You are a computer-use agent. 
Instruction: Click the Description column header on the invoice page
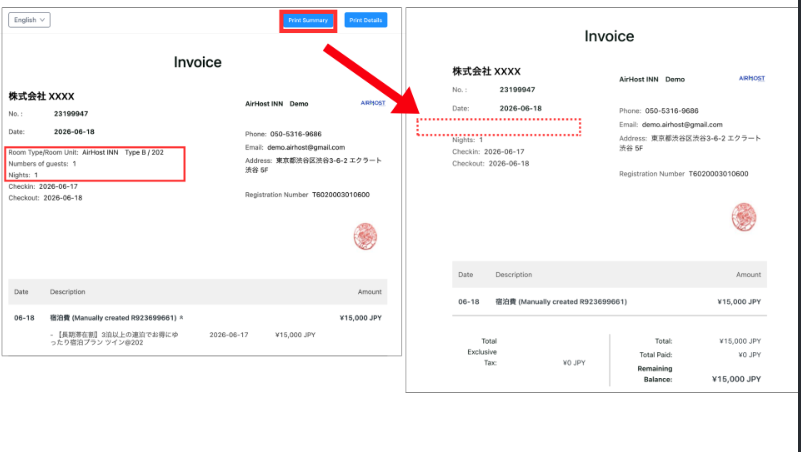click(67, 292)
